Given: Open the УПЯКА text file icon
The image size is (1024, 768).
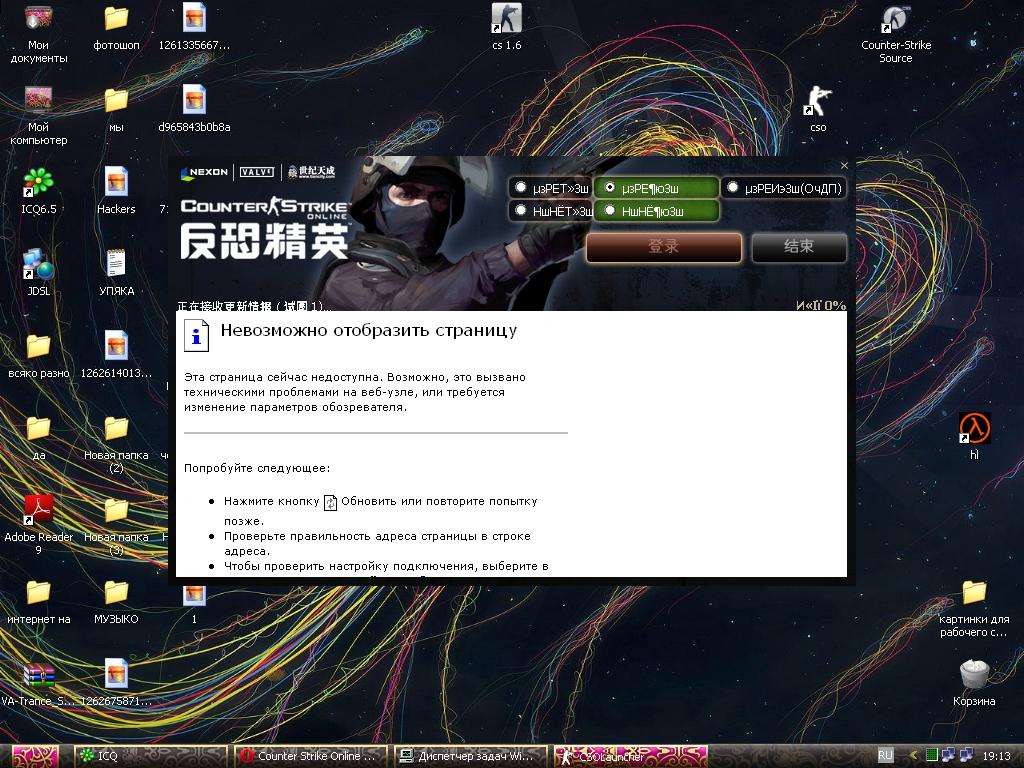Looking at the screenshot, I should 116,264.
